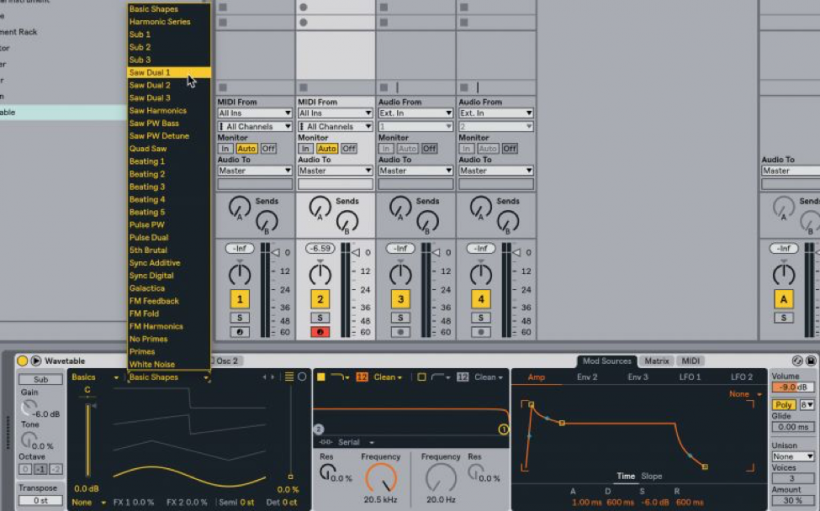Click the Wavetable hot-swap preset icon
820x511 pixels.
(797, 361)
